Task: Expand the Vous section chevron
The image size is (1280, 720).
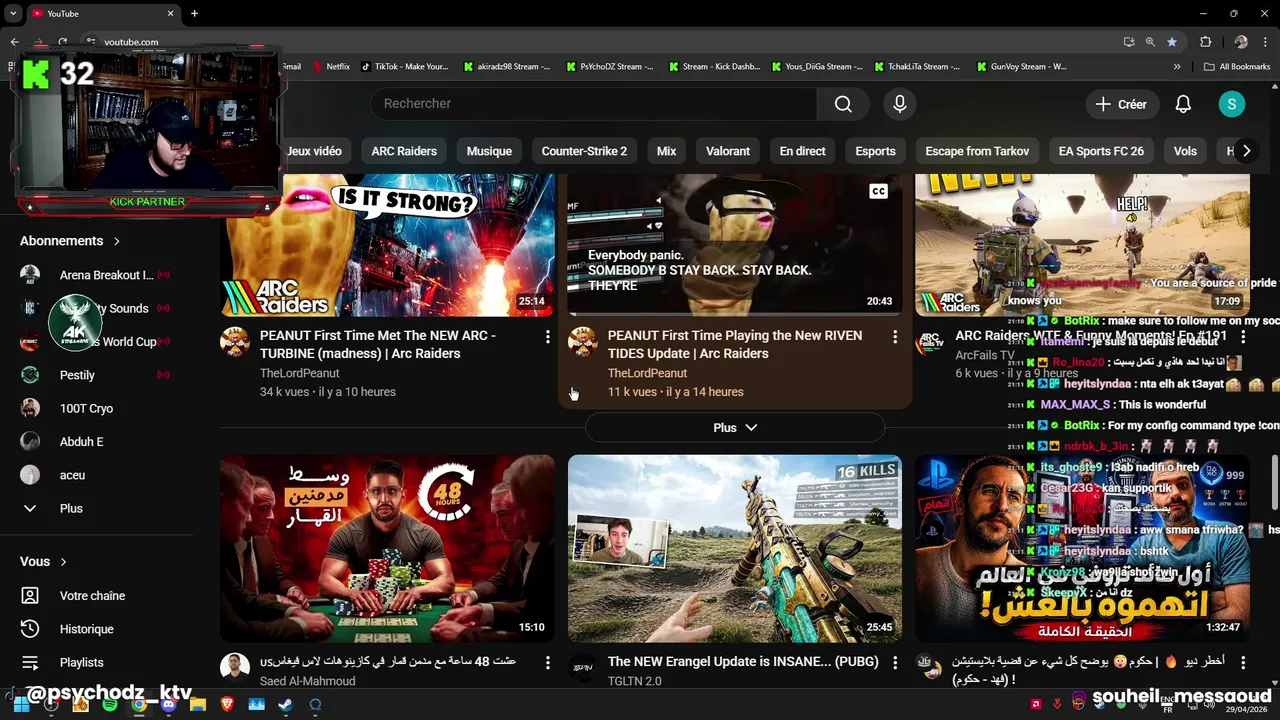Action: point(63,562)
